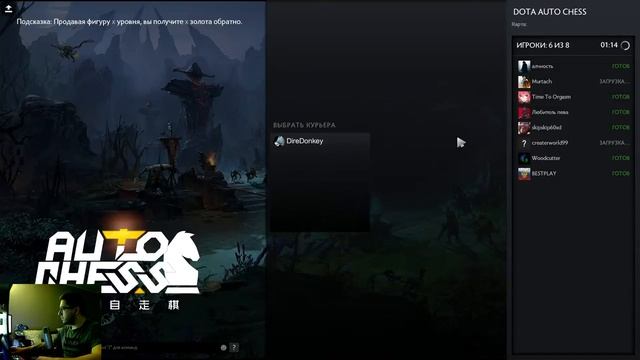Open the question mark help button near chat

pyautogui.click(x=234, y=347)
